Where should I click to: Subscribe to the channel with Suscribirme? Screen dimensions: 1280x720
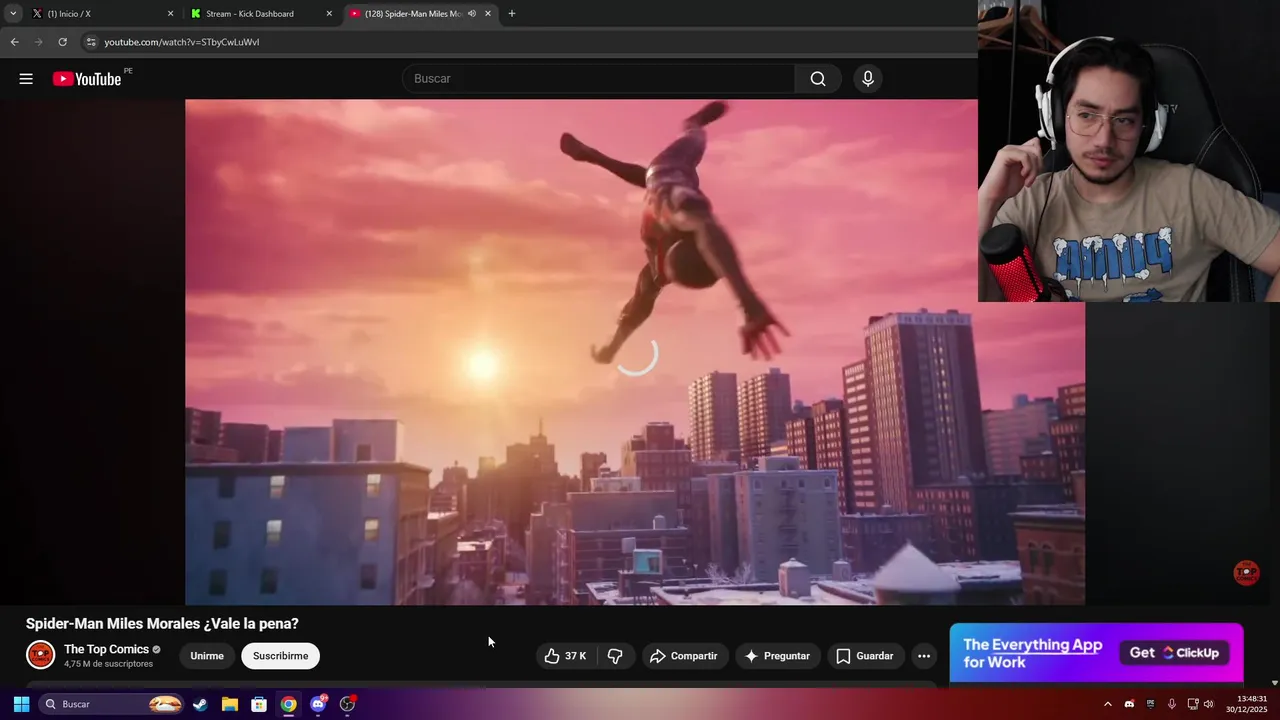tap(280, 656)
